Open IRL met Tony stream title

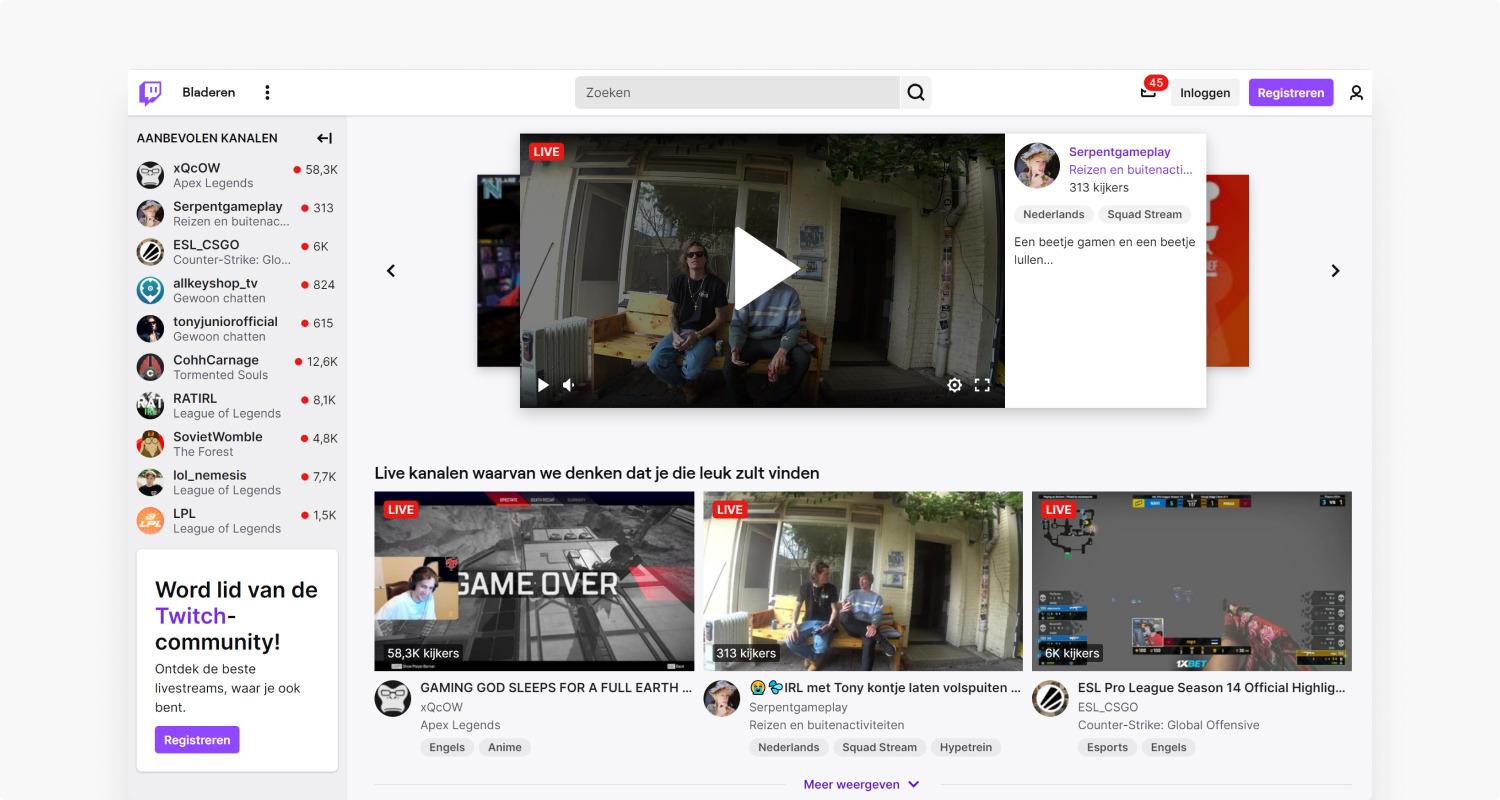click(x=885, y=688)
